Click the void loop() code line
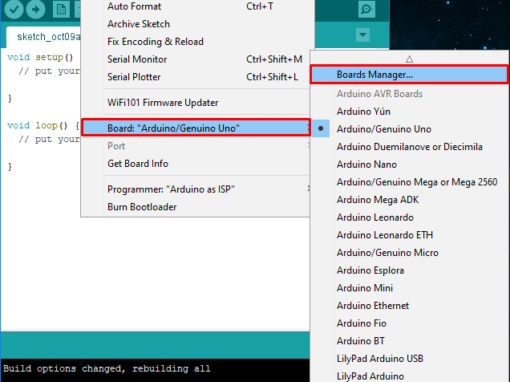This screenshot has height=382, width=510. [x=43, y=126]
